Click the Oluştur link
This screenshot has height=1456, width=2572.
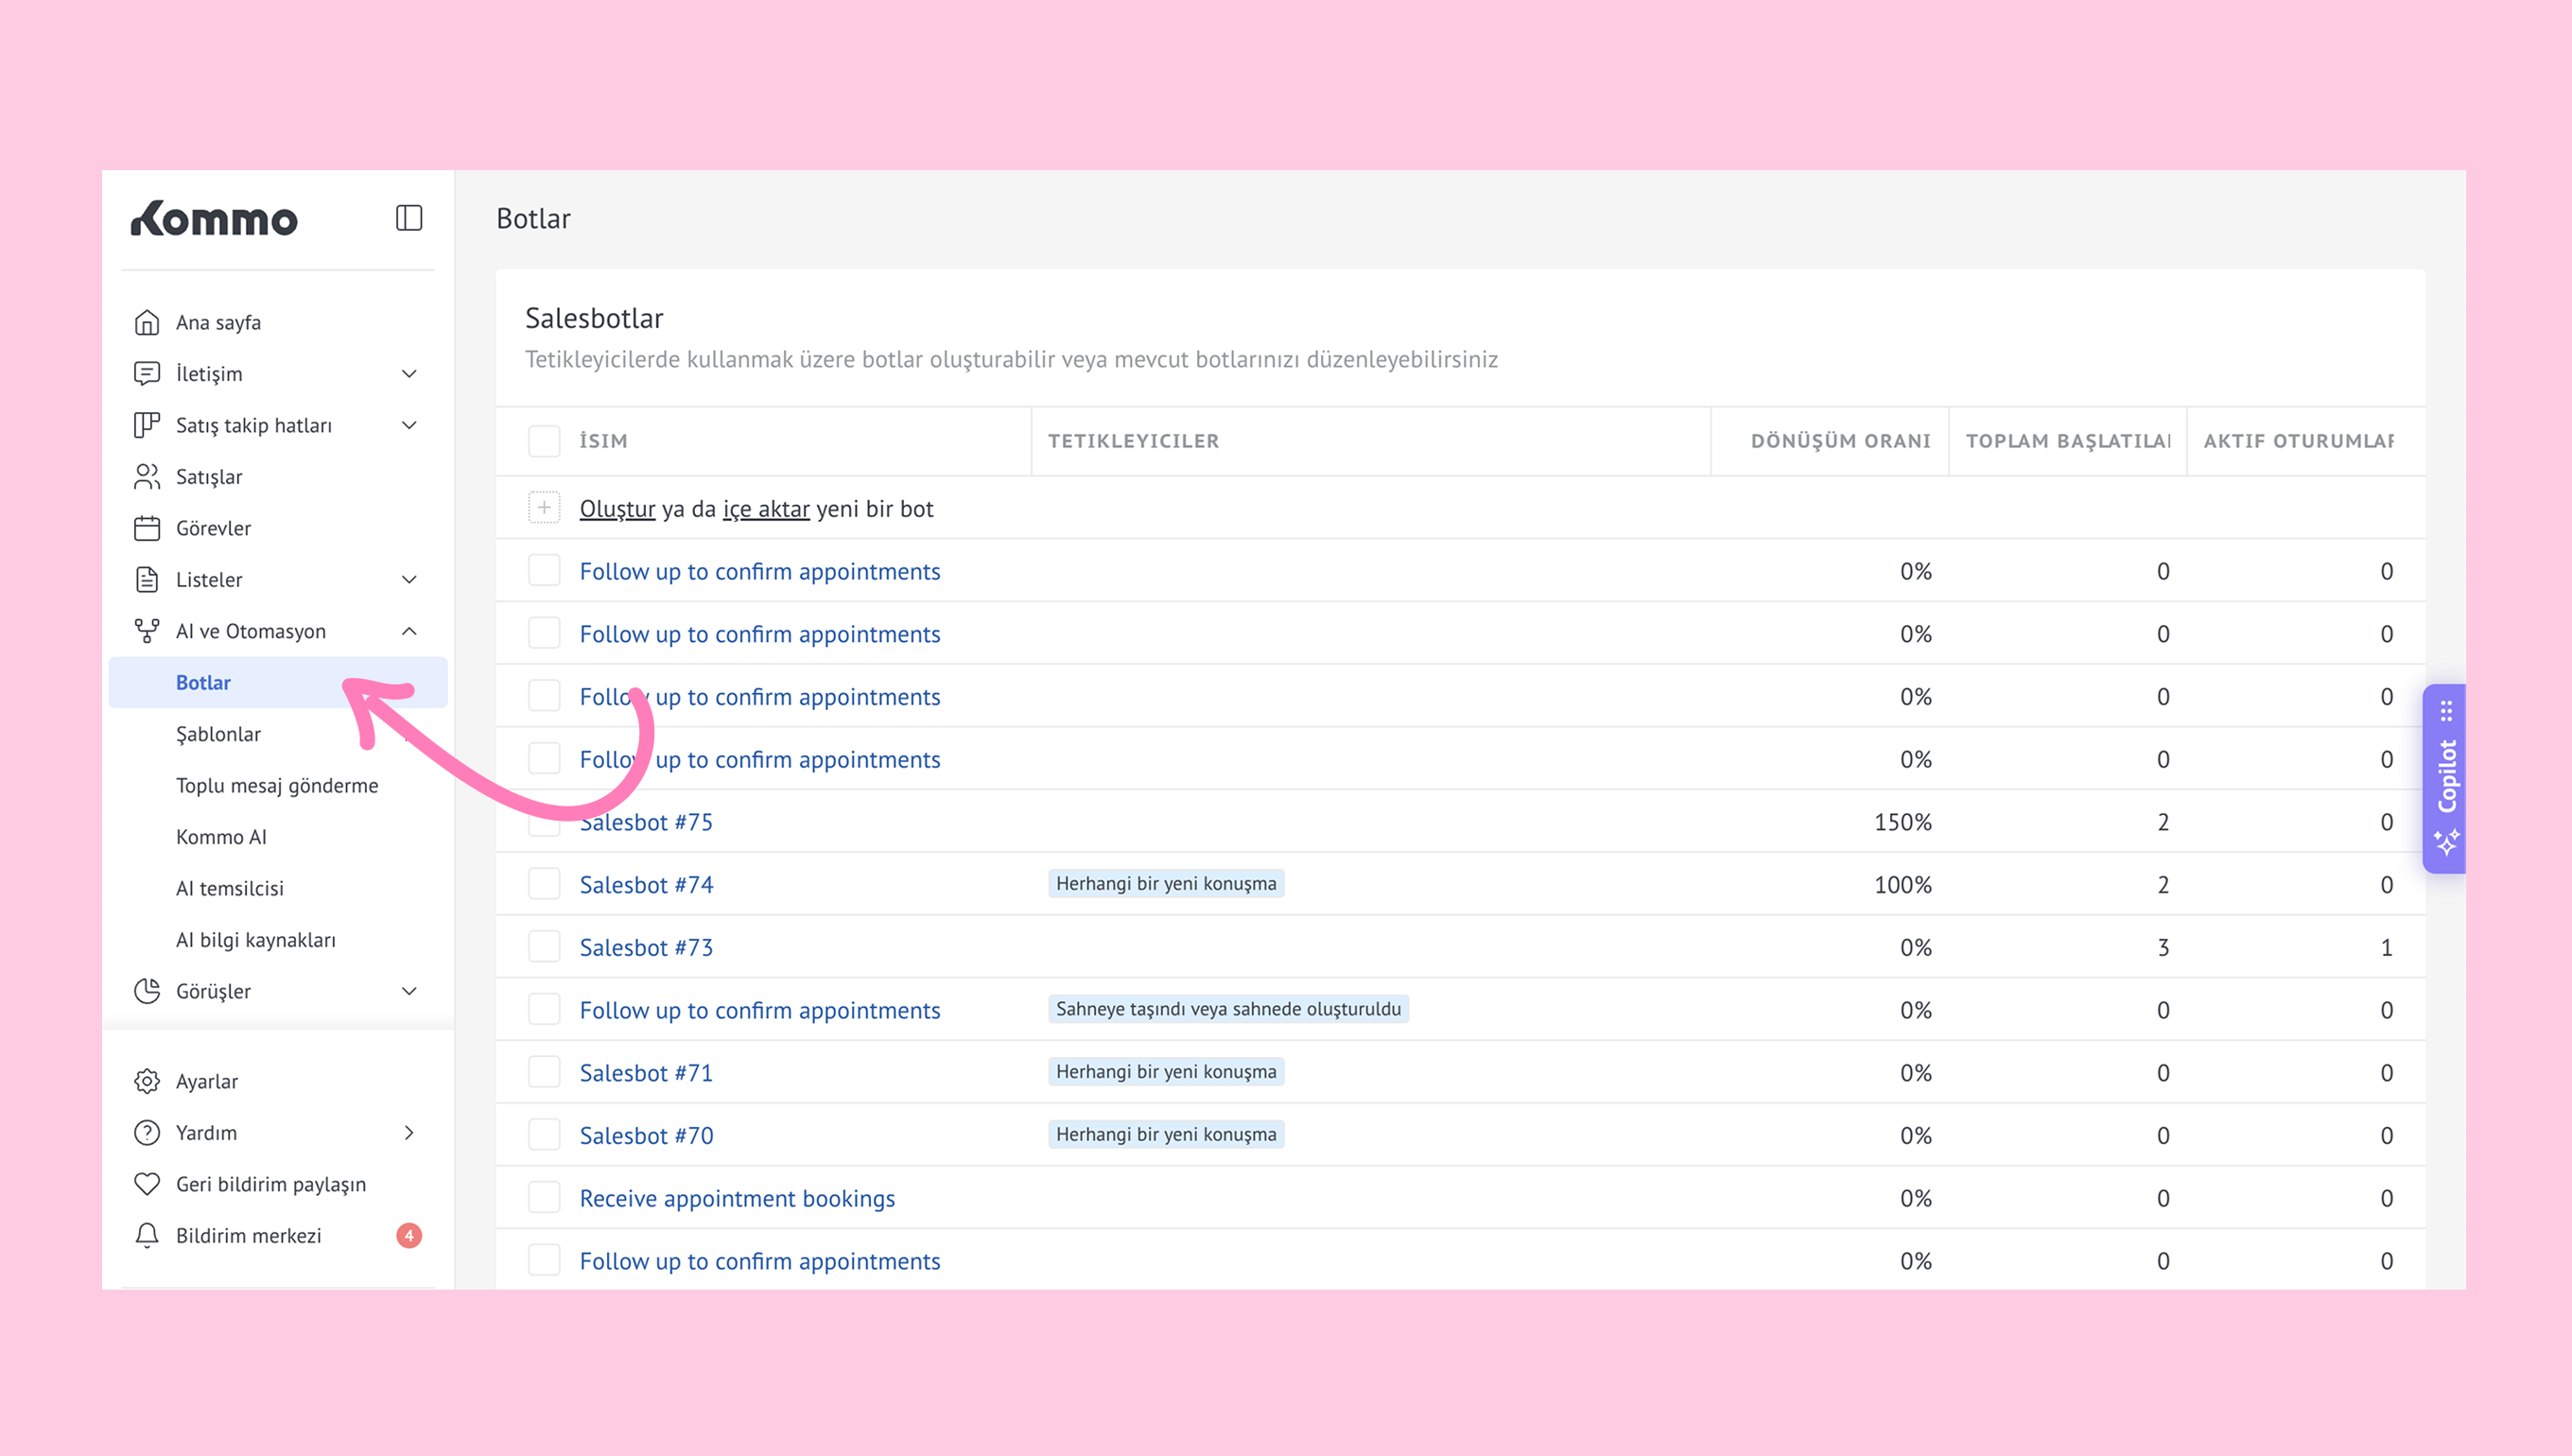(617, 509)
